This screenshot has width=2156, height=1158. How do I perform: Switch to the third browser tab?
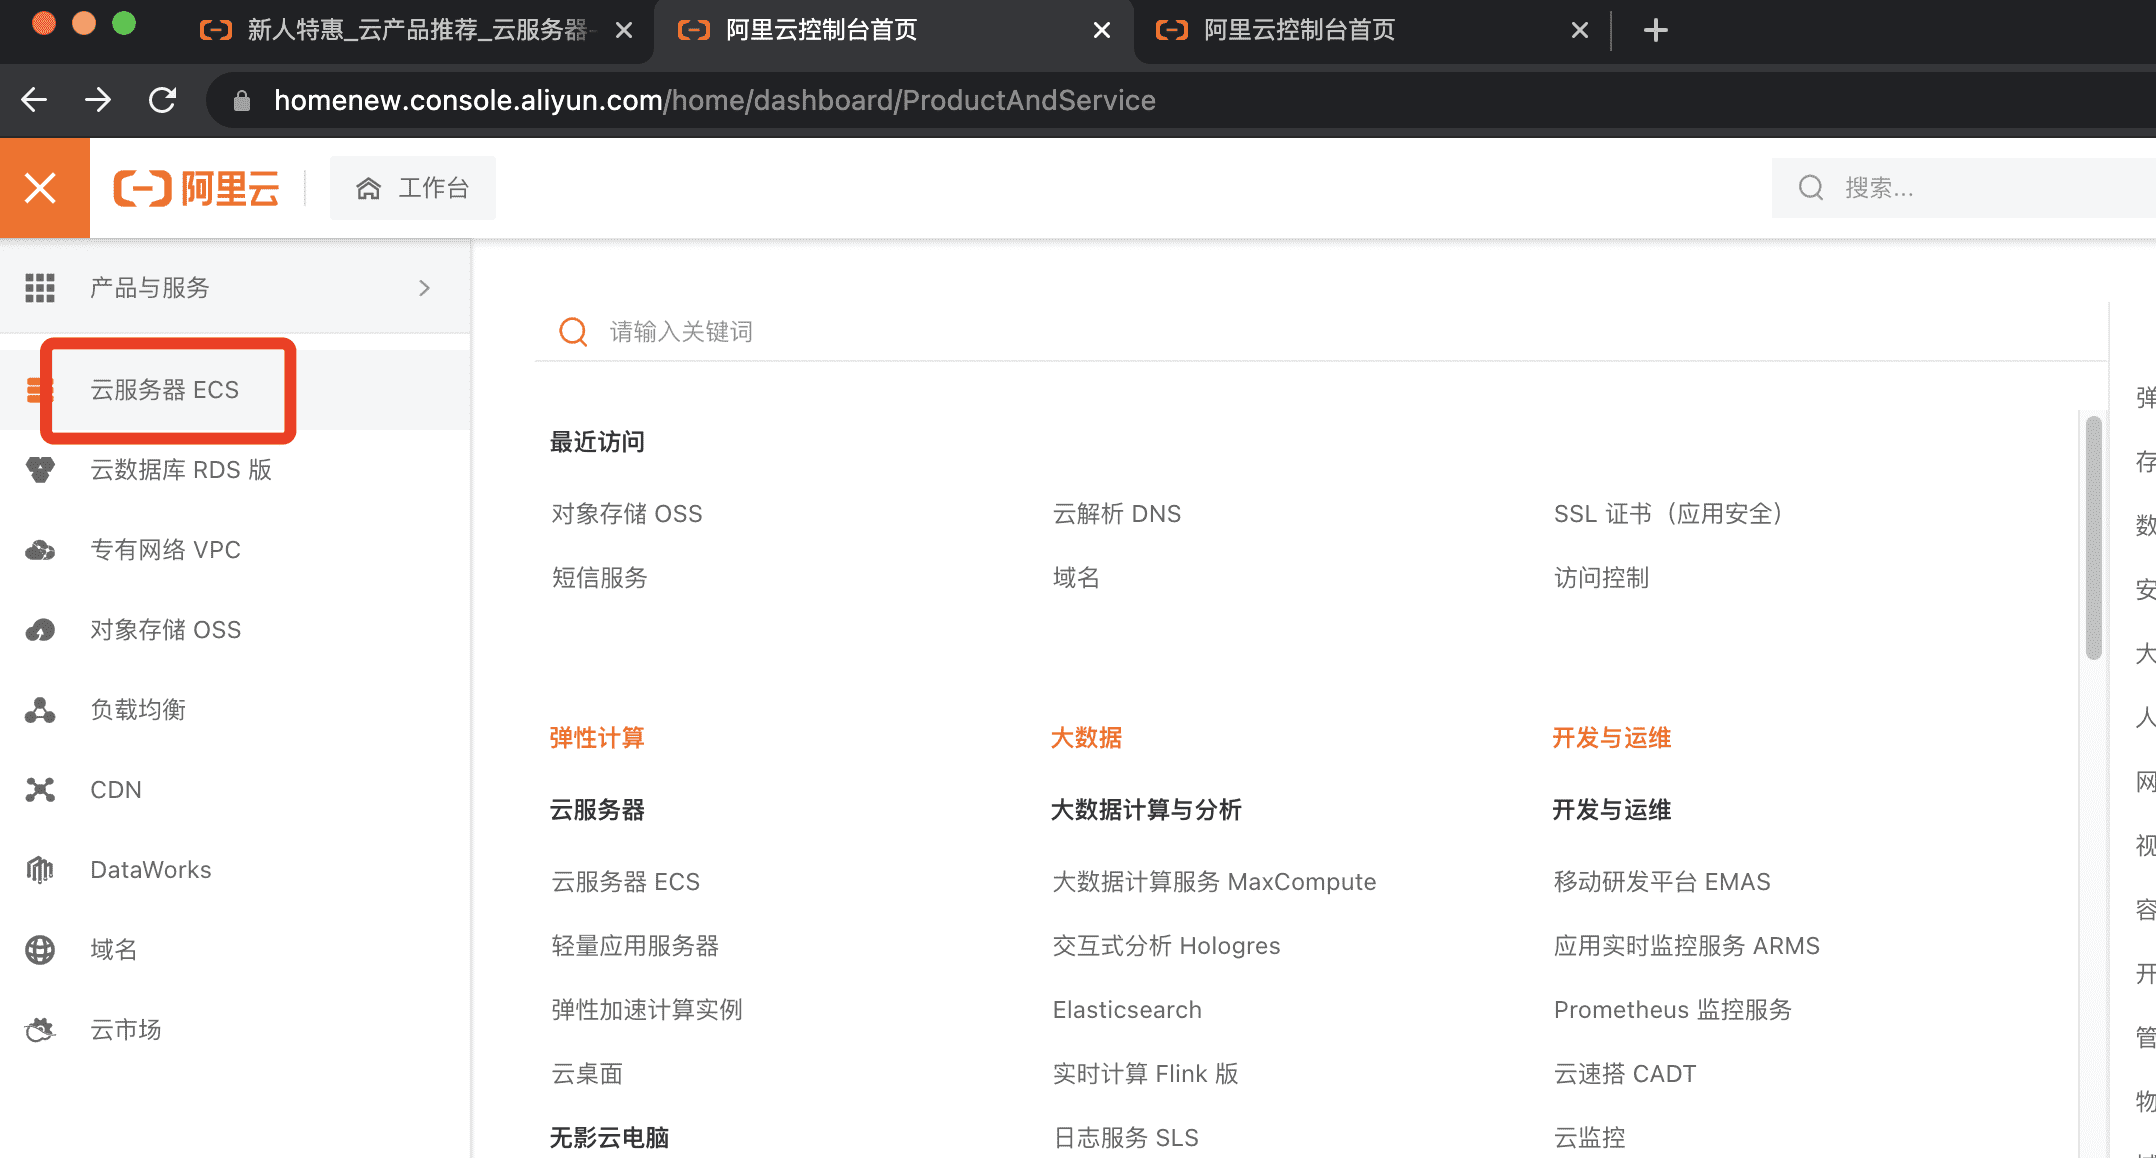point(1300,30)
